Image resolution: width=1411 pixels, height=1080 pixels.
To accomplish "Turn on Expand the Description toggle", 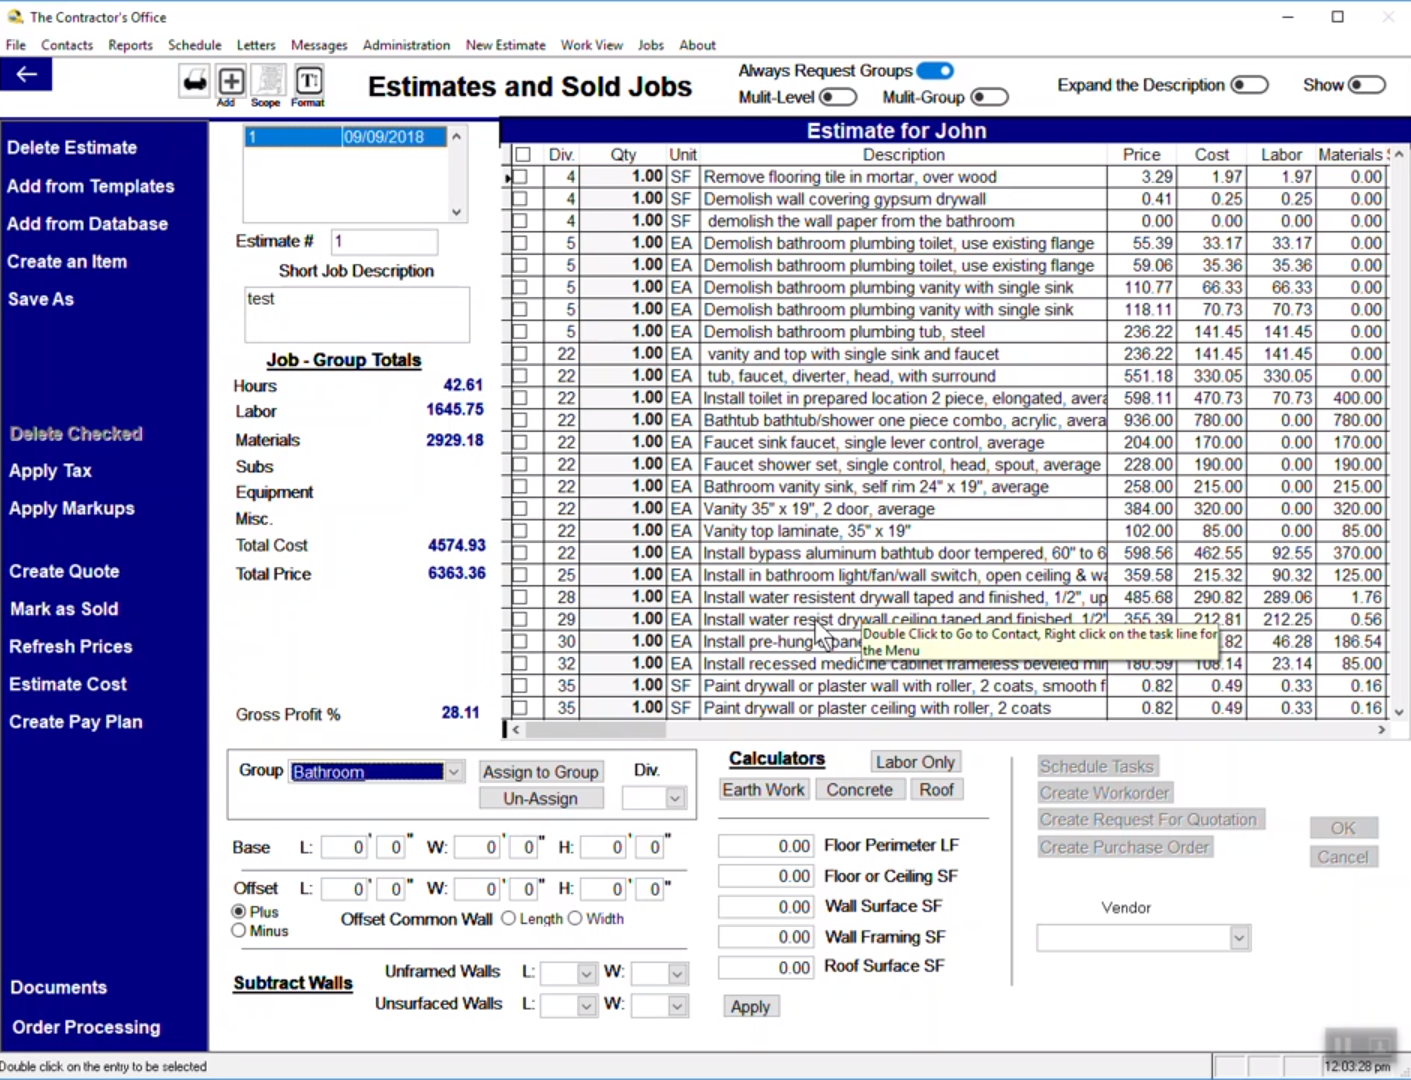I will point(1249,85).
